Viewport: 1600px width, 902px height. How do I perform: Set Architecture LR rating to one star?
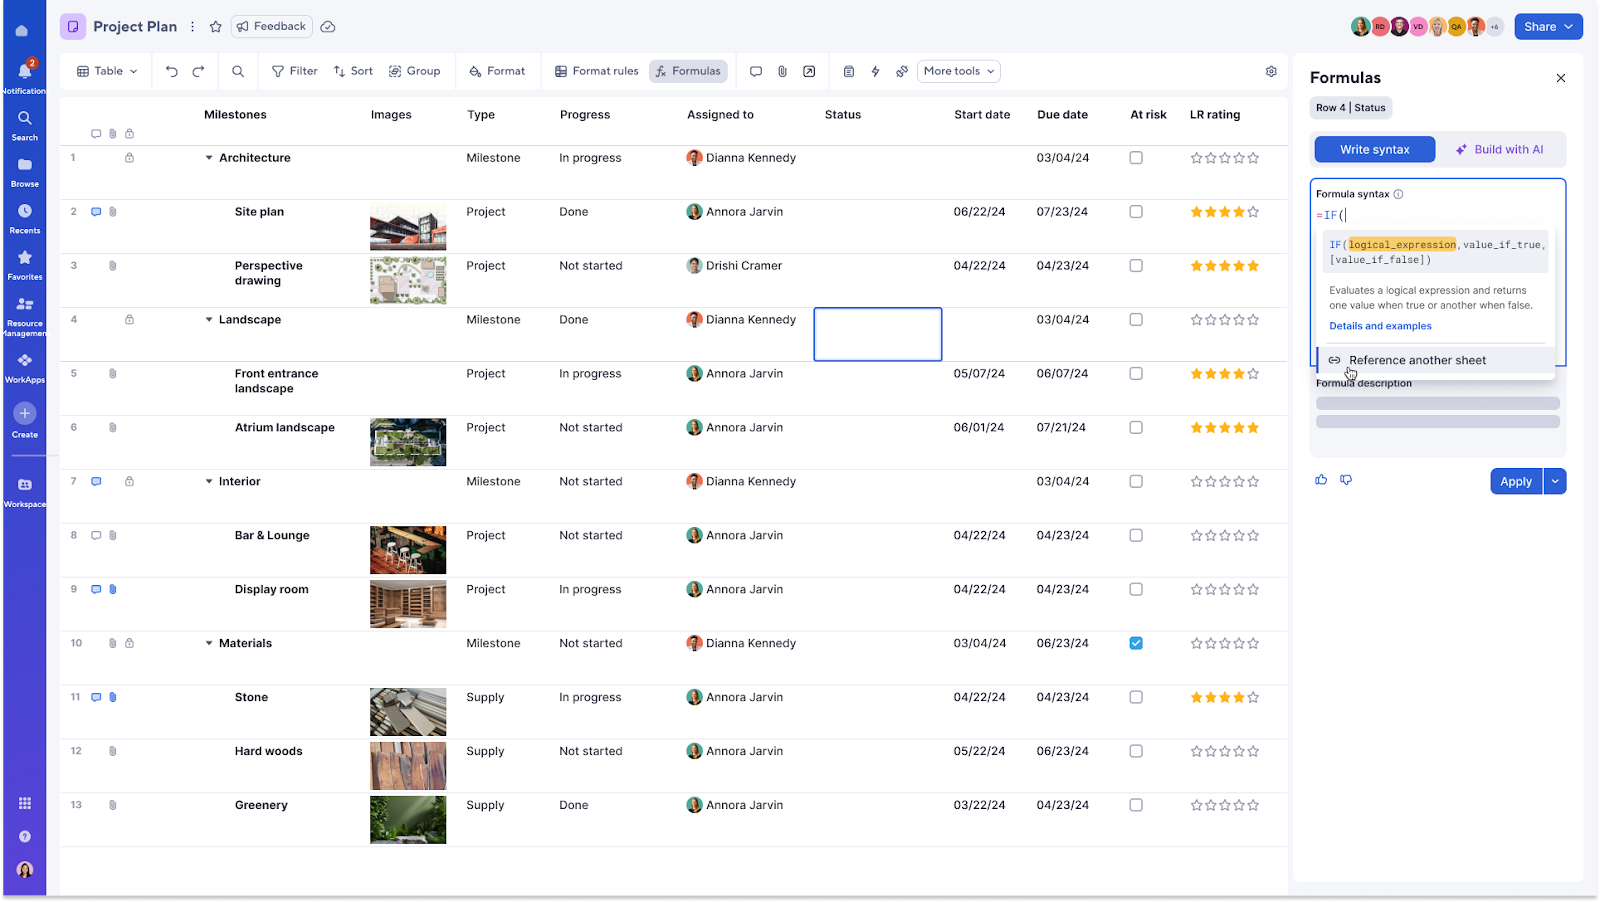click(1196, 158)
